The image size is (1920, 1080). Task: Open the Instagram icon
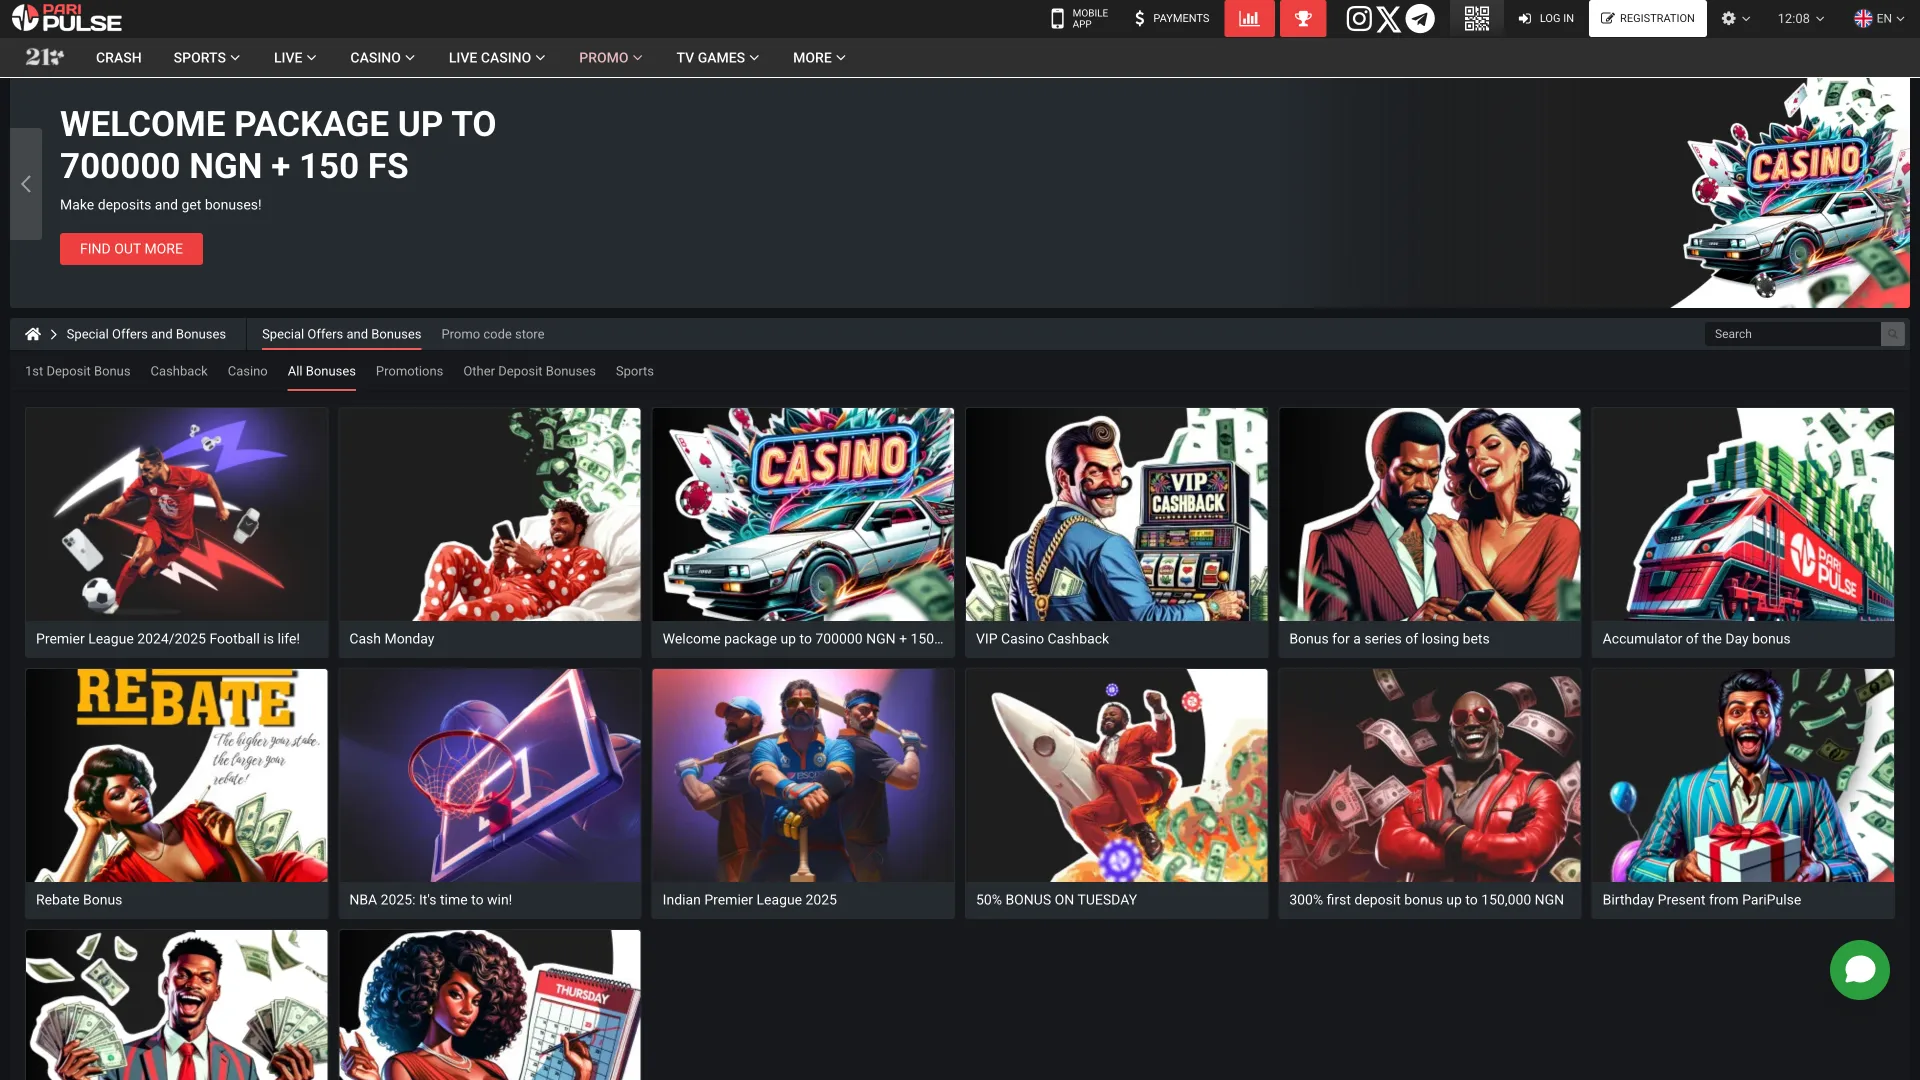[1358, 18]
